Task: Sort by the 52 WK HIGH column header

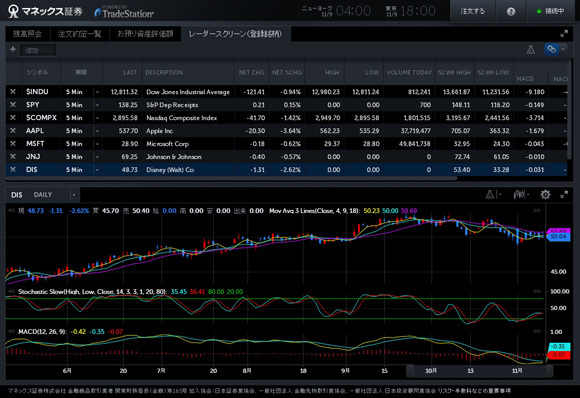Action: (454, 72)
